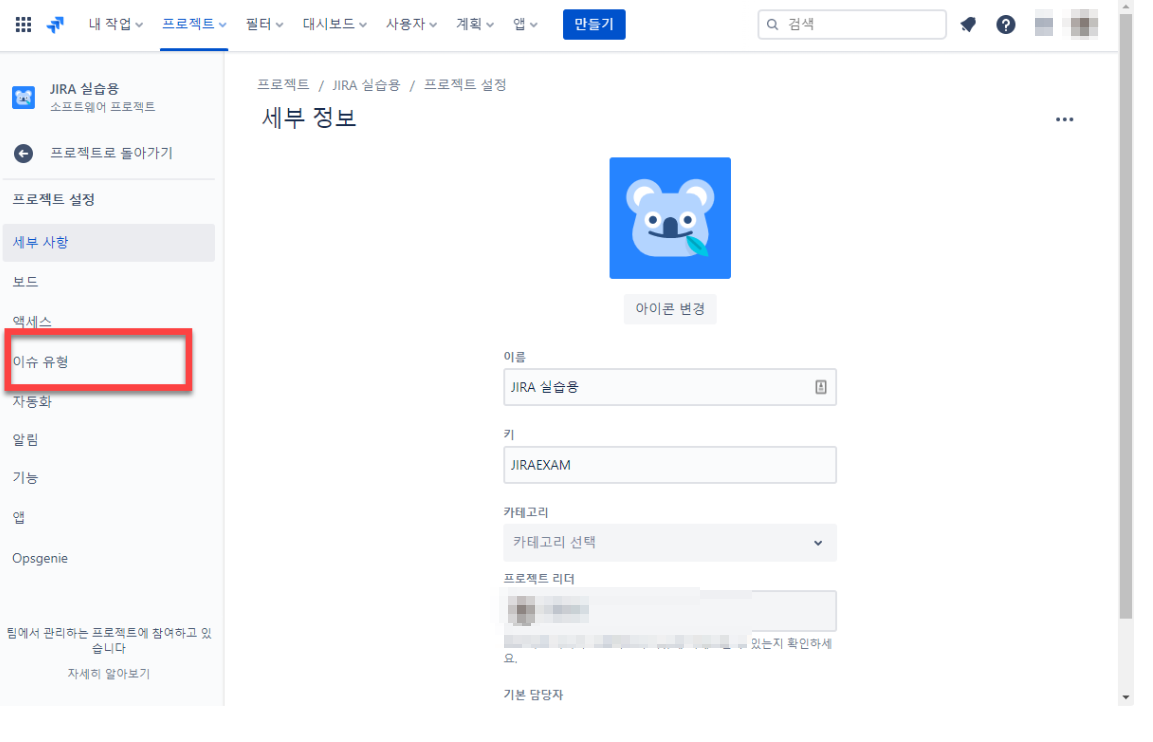Click the Jira logo icon
Viewport: 1153px width, 742px height.
tap(55, 24)
